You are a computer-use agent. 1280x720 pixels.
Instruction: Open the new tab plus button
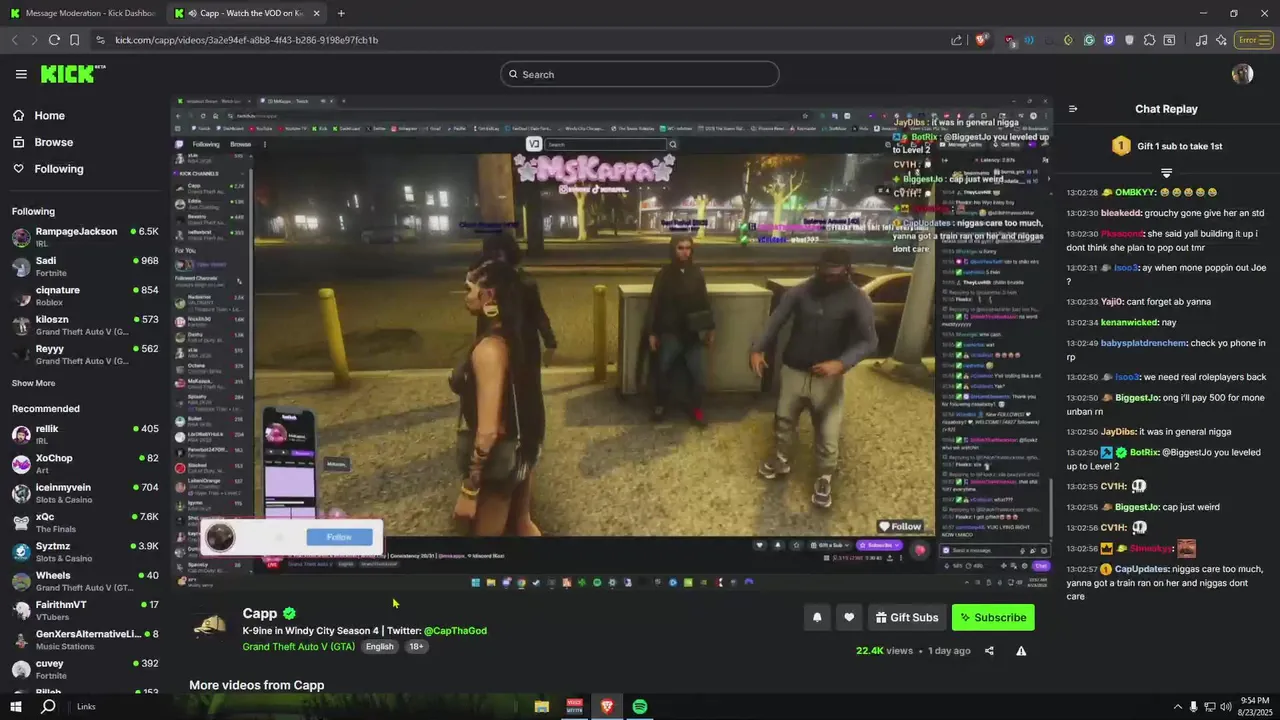[x=341, y=13]
